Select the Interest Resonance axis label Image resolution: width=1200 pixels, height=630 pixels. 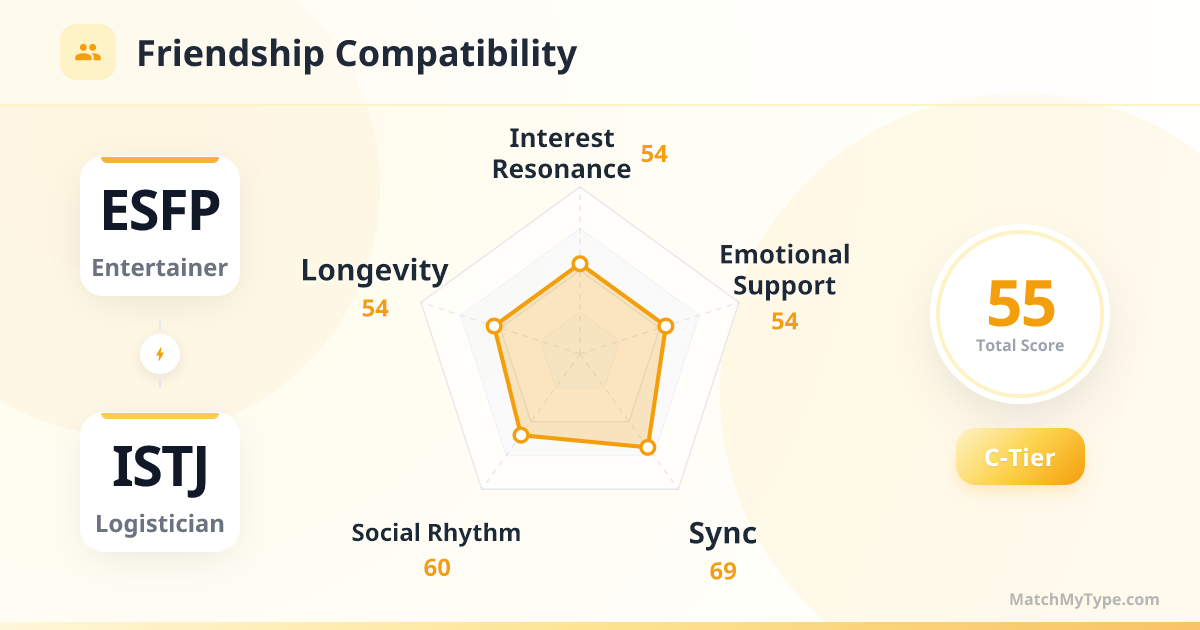[561, 153]
